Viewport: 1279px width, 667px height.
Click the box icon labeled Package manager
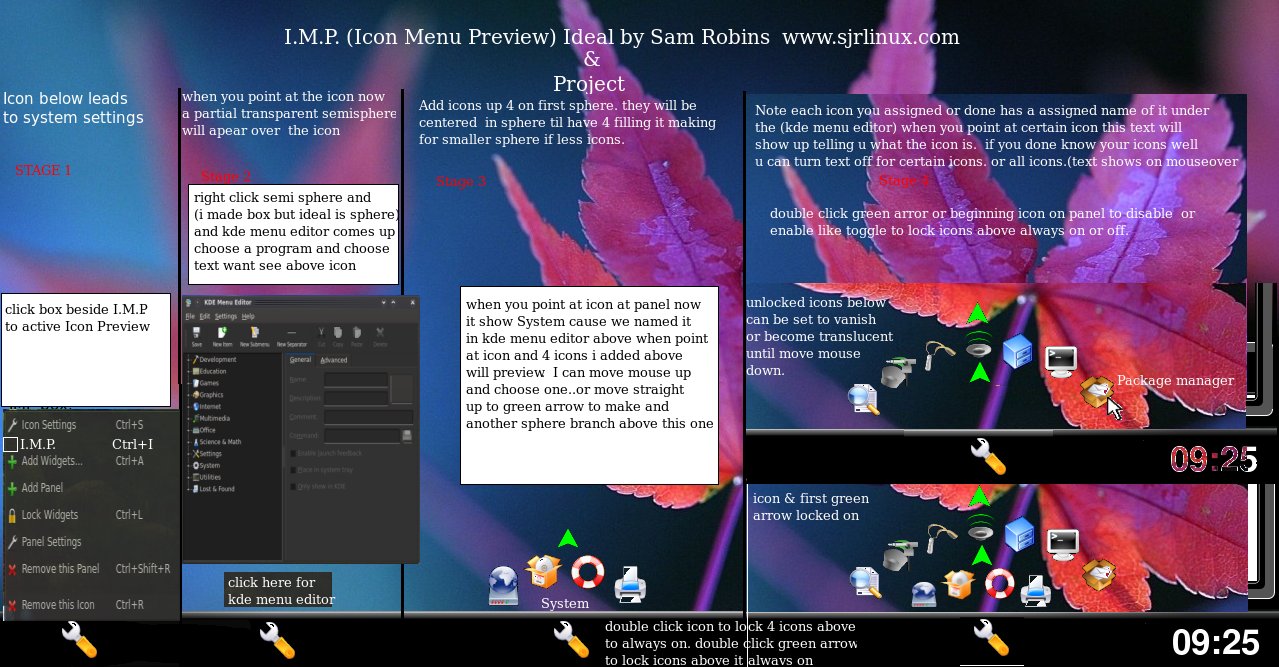(1098, 393)
